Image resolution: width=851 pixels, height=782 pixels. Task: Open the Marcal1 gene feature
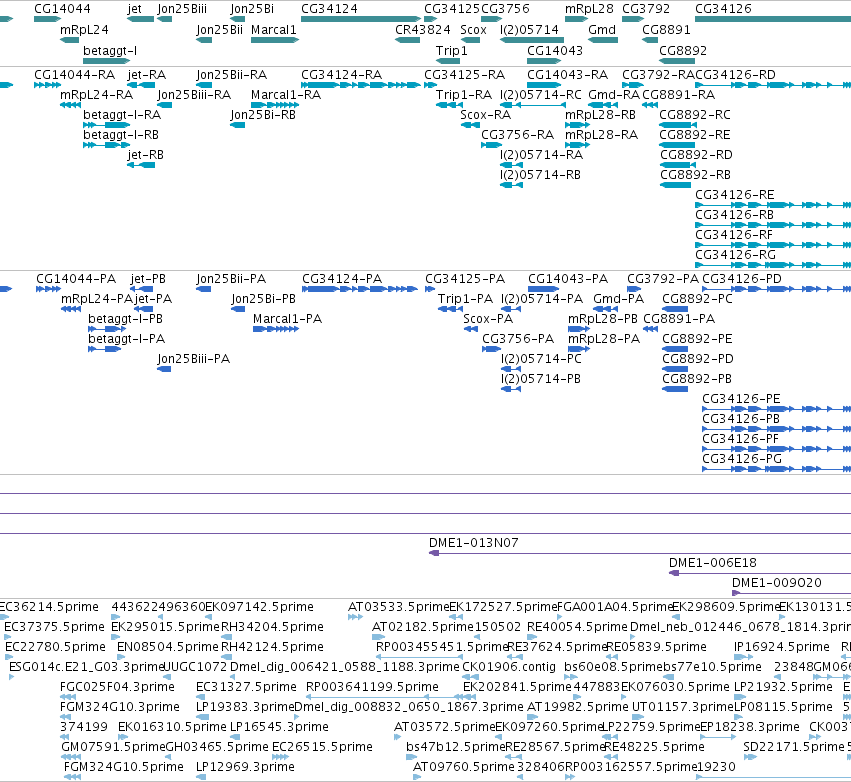coord(275,40)
